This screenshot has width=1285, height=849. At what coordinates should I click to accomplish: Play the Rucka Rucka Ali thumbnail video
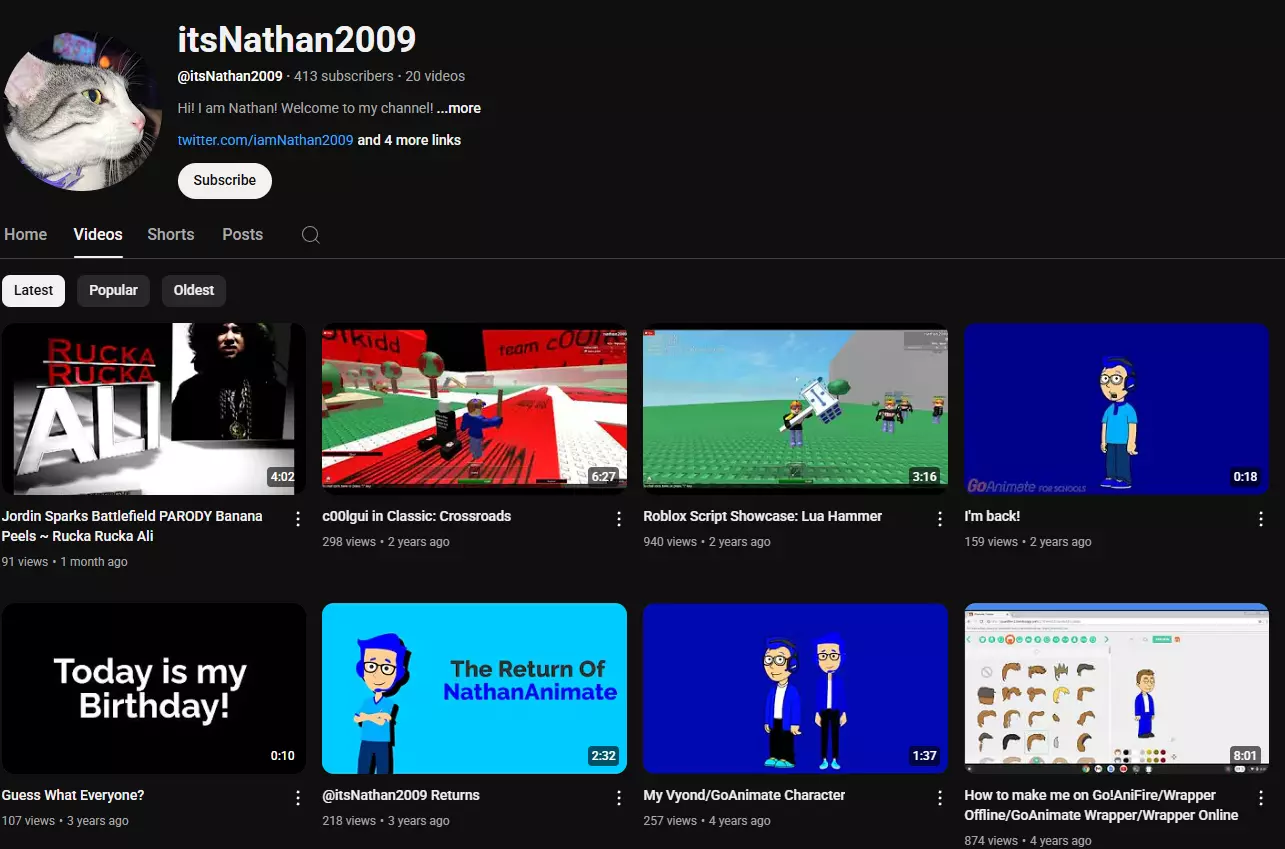tap(154, 409)
